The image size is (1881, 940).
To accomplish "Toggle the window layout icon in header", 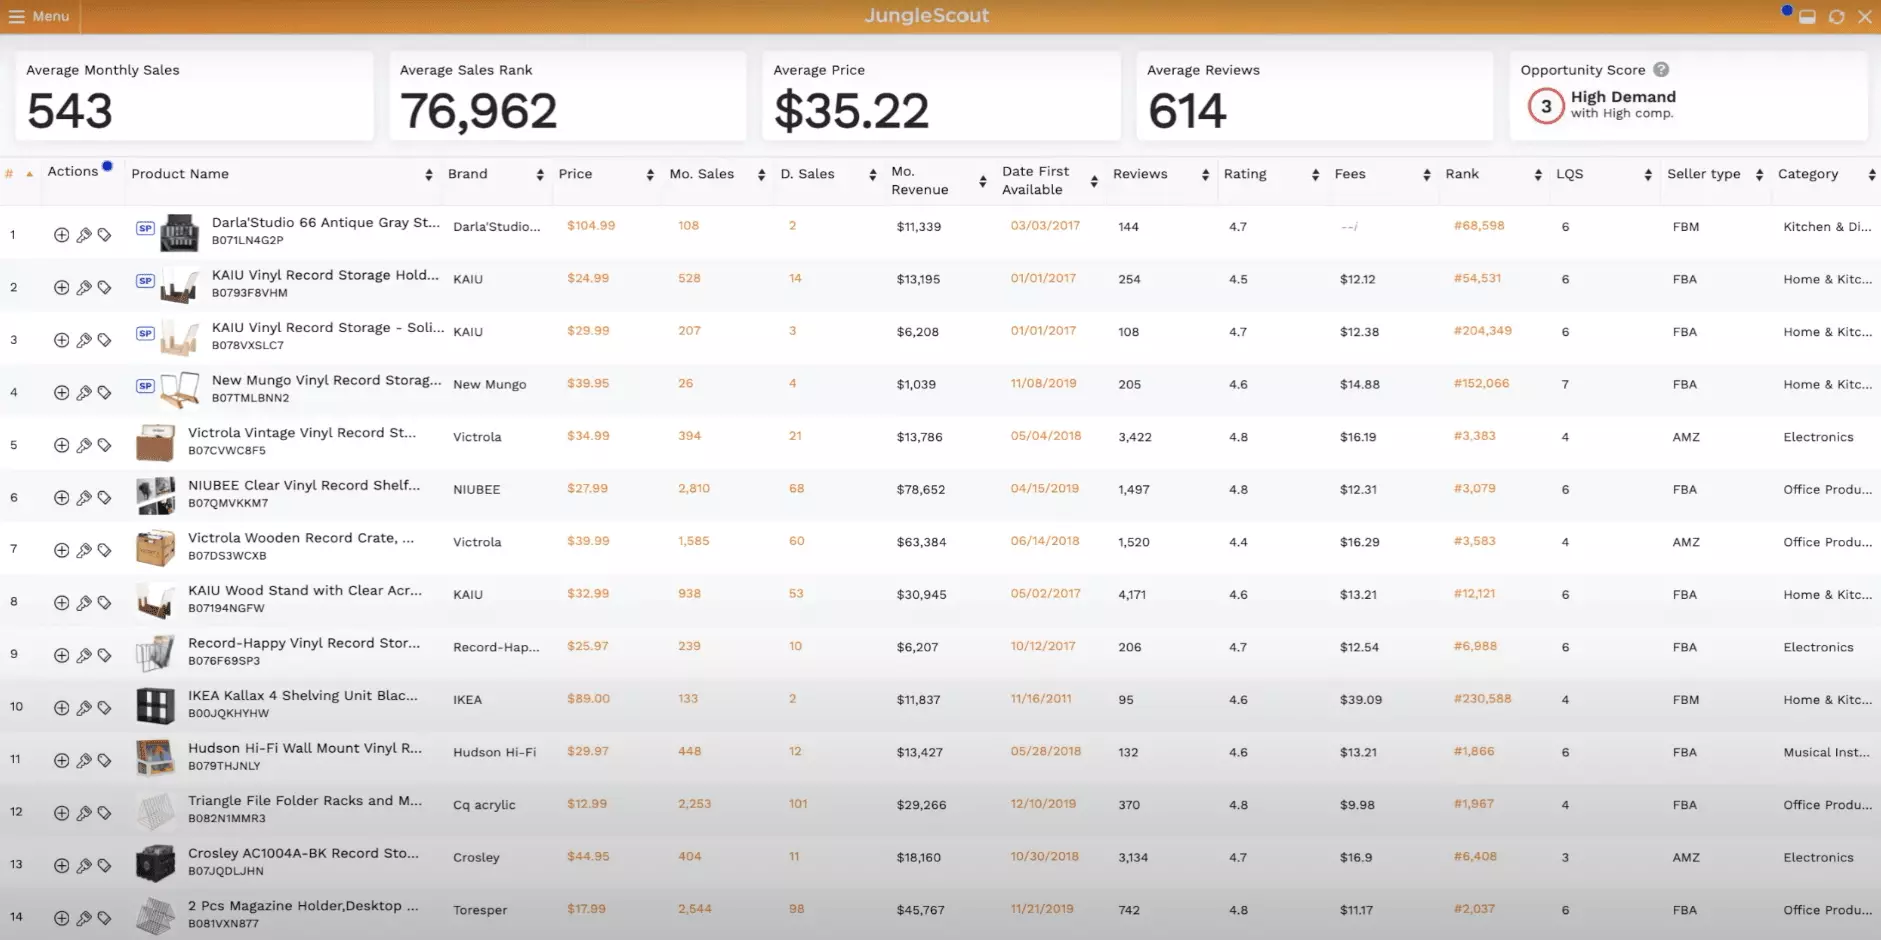I will [x=1807, y=17].
